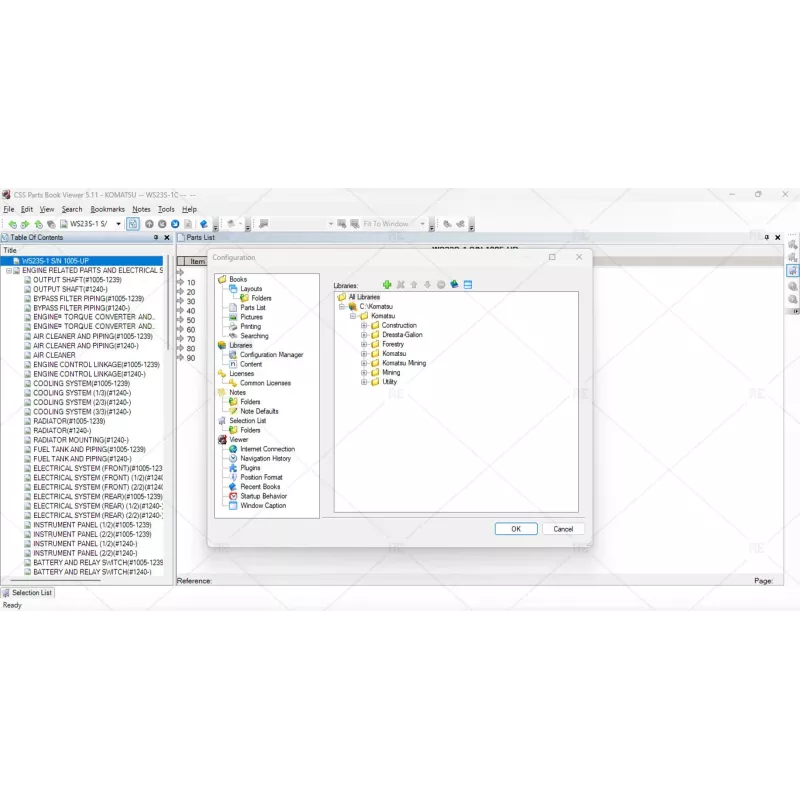Select the Pictures configuration item

pos(251,317)
